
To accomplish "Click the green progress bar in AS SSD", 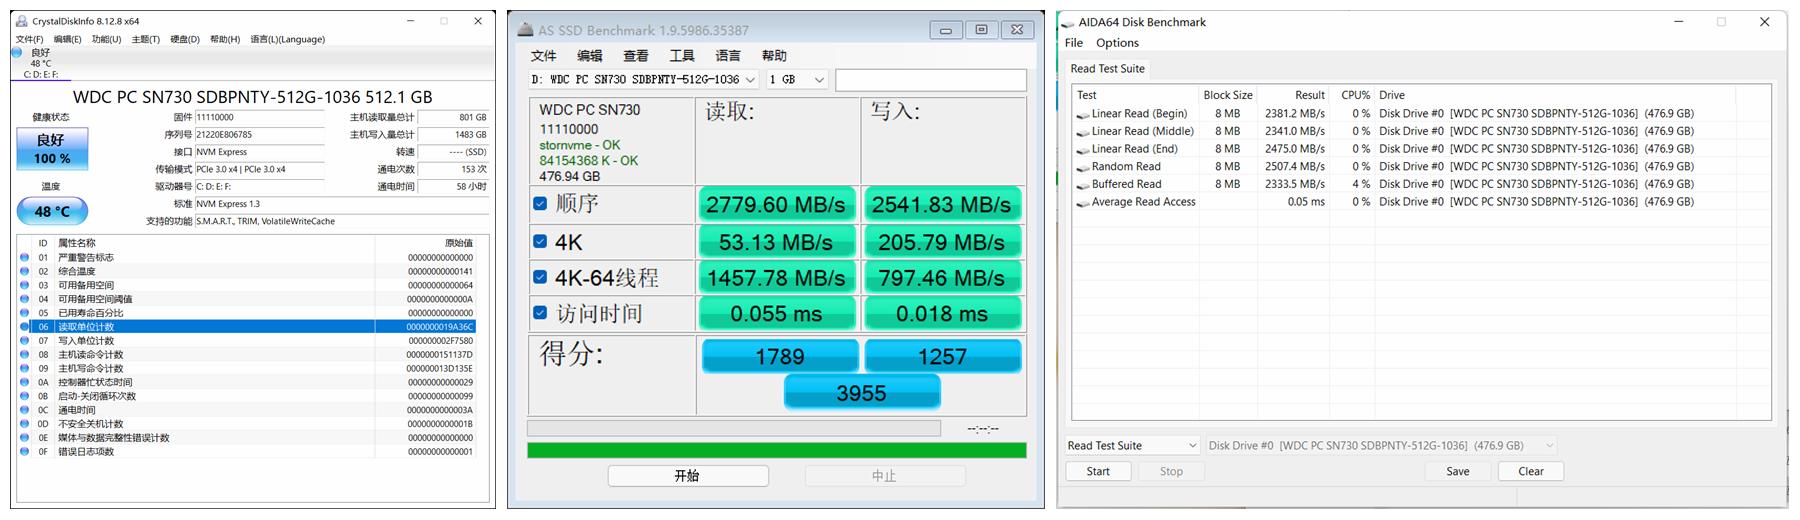I will tap(777, 450).
